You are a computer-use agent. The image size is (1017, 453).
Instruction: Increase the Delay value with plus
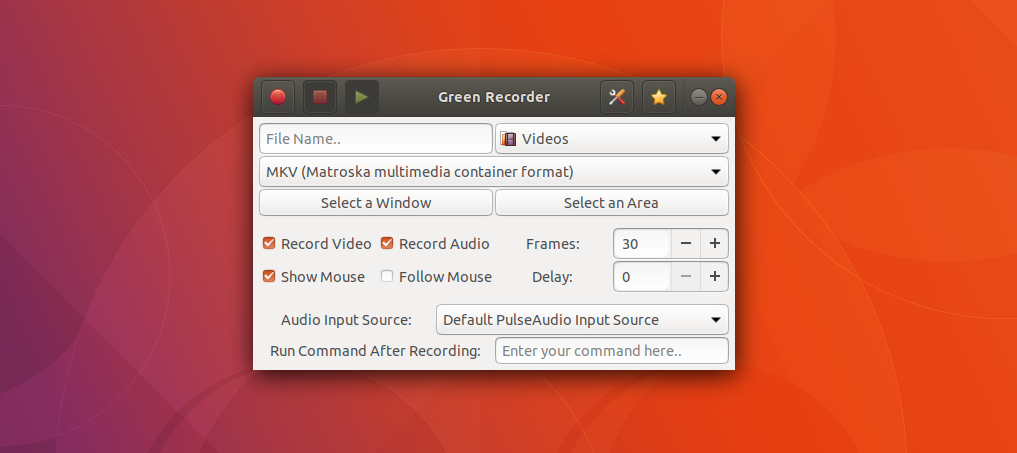714,276
